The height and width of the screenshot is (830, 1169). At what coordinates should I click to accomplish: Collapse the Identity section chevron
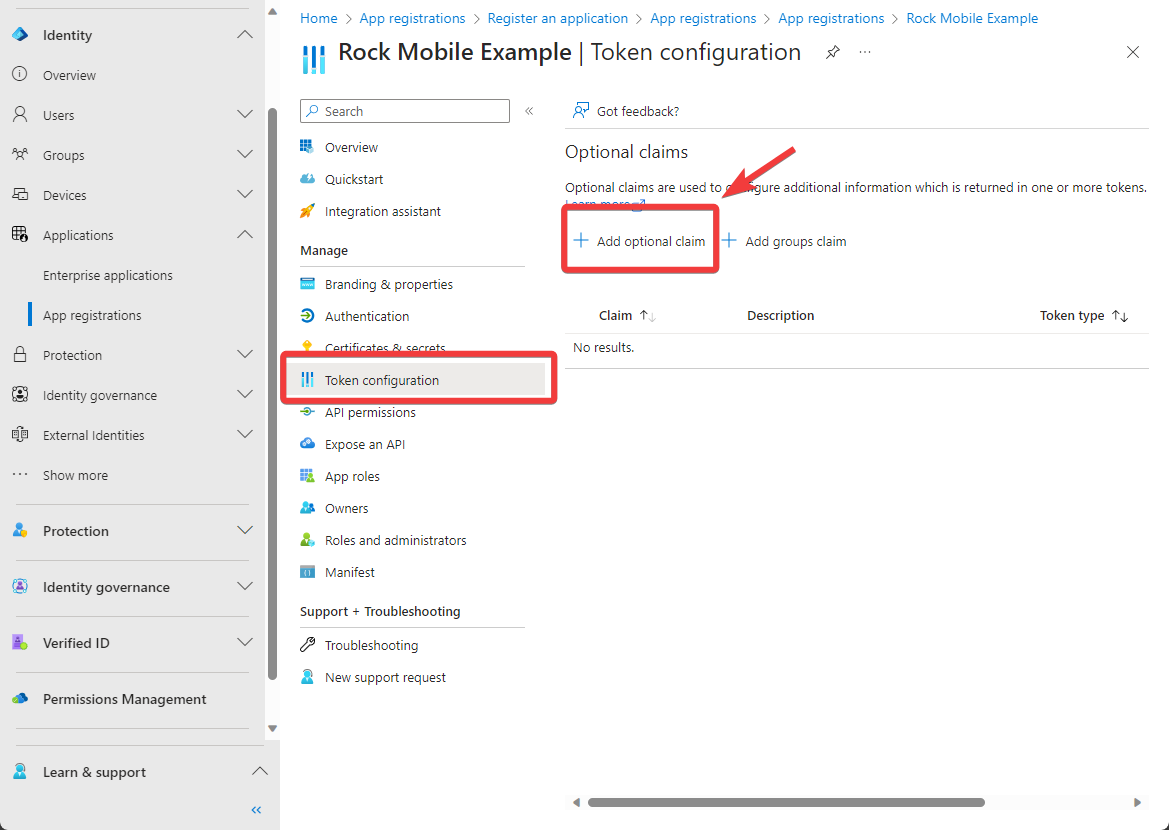(x=245, y=34)
